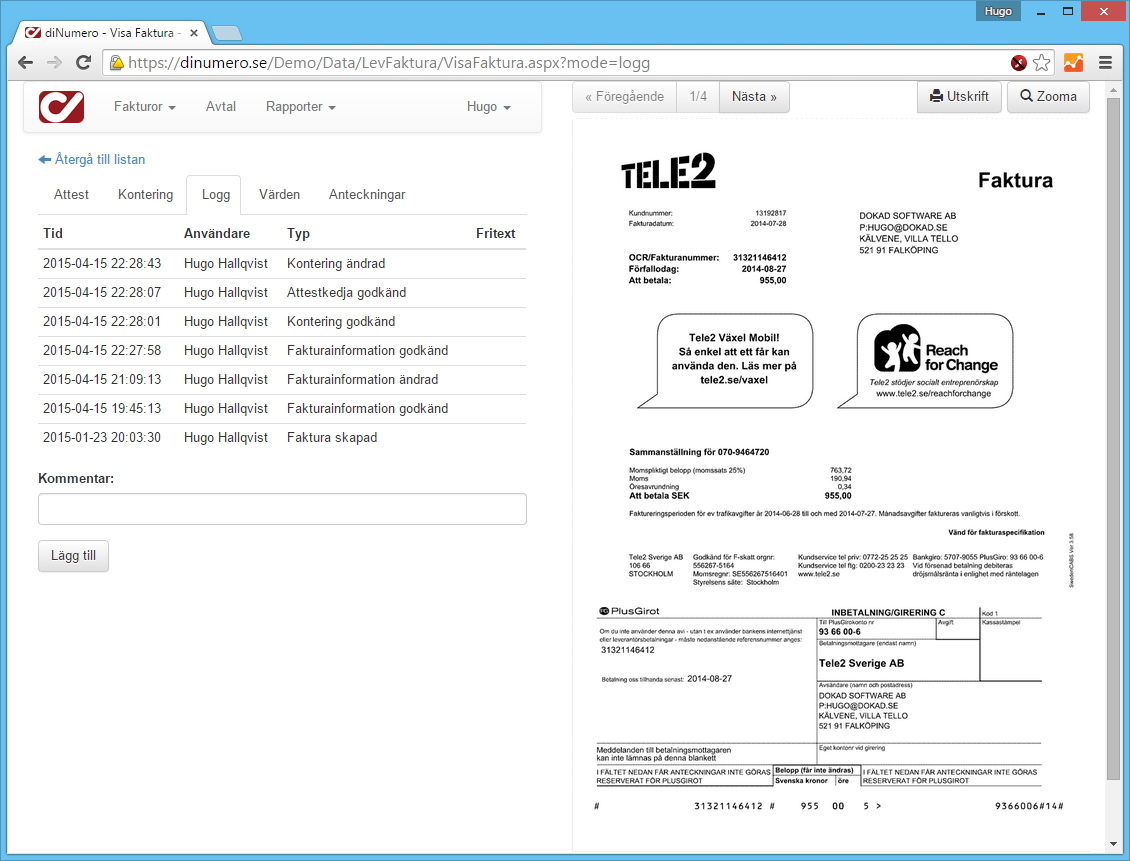Open the Anteckningar tab
The width and height of the screenshot is (1130, 861).
(x=367, y=195)
